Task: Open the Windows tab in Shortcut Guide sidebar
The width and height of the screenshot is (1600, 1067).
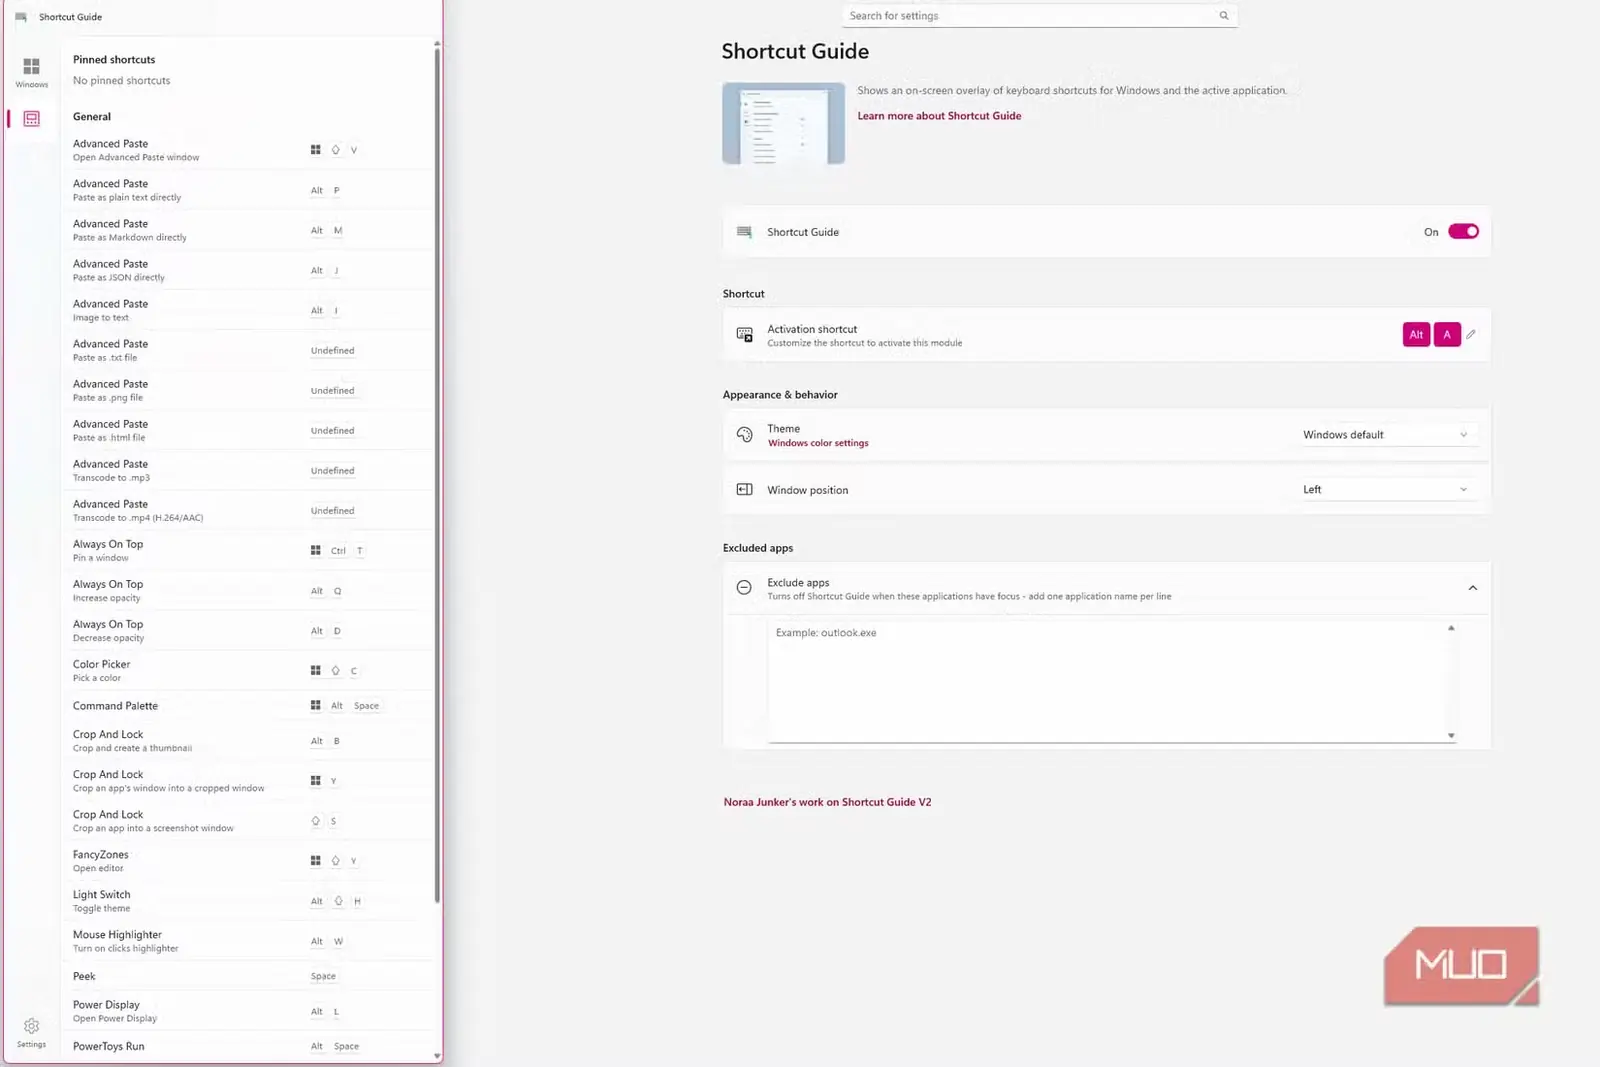Action: (31, 72)
